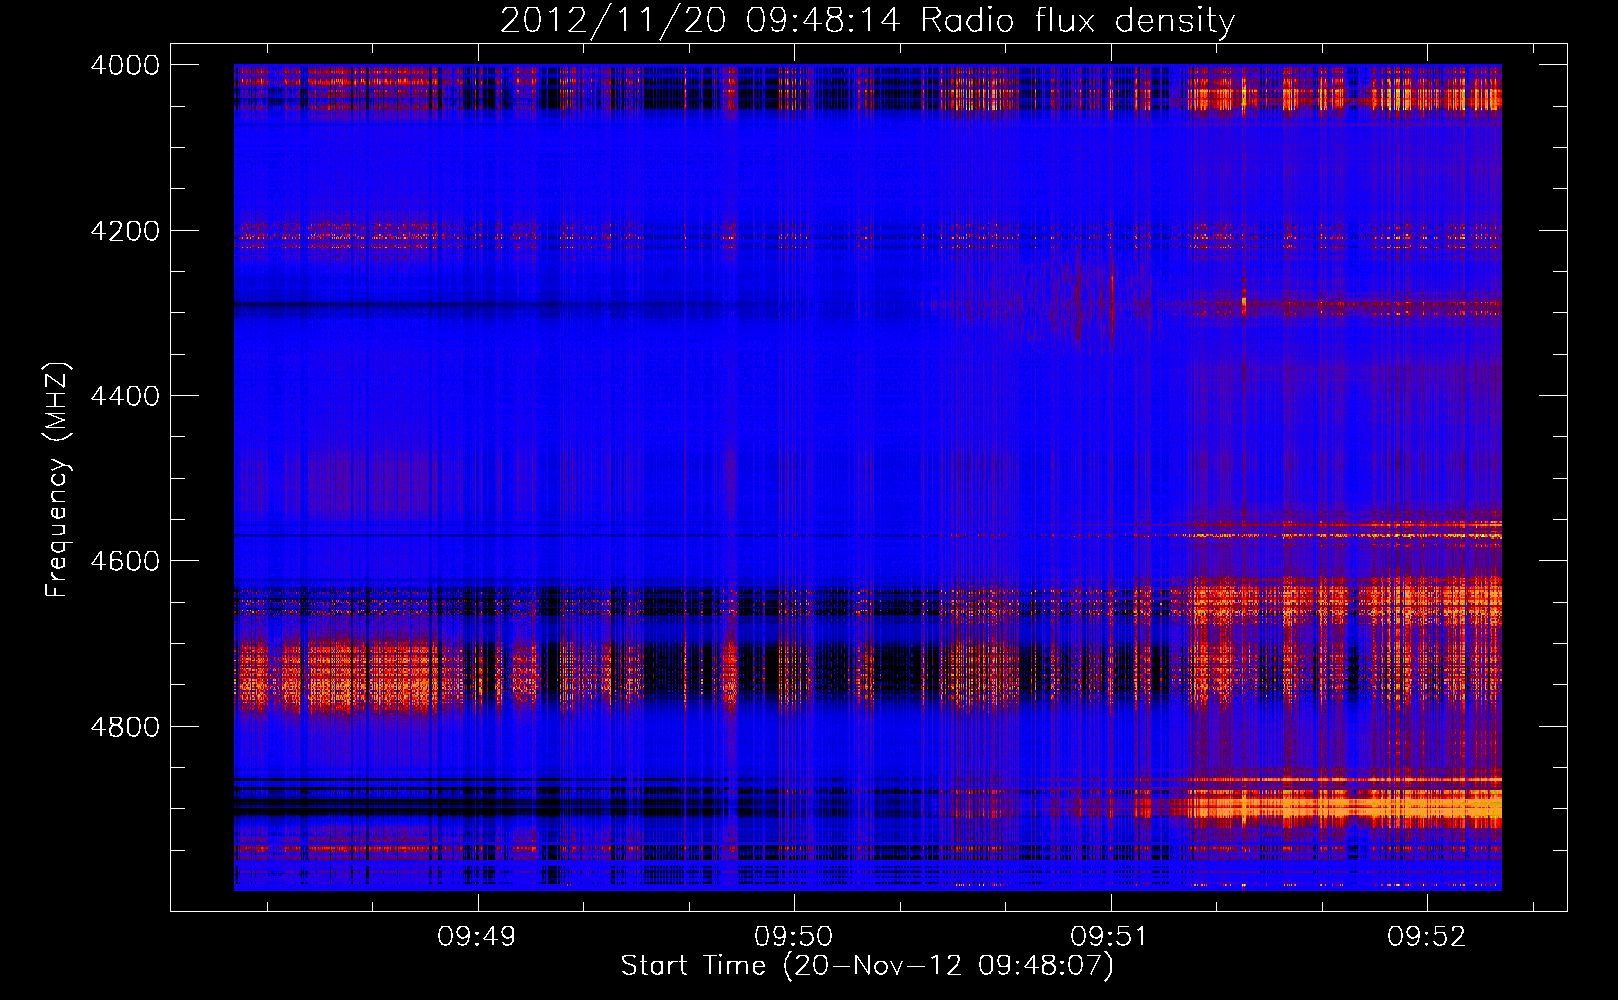
Task: Click the "Start Time (20-Nov-12 09:48:07)" axis label
Action: [867, 966]
